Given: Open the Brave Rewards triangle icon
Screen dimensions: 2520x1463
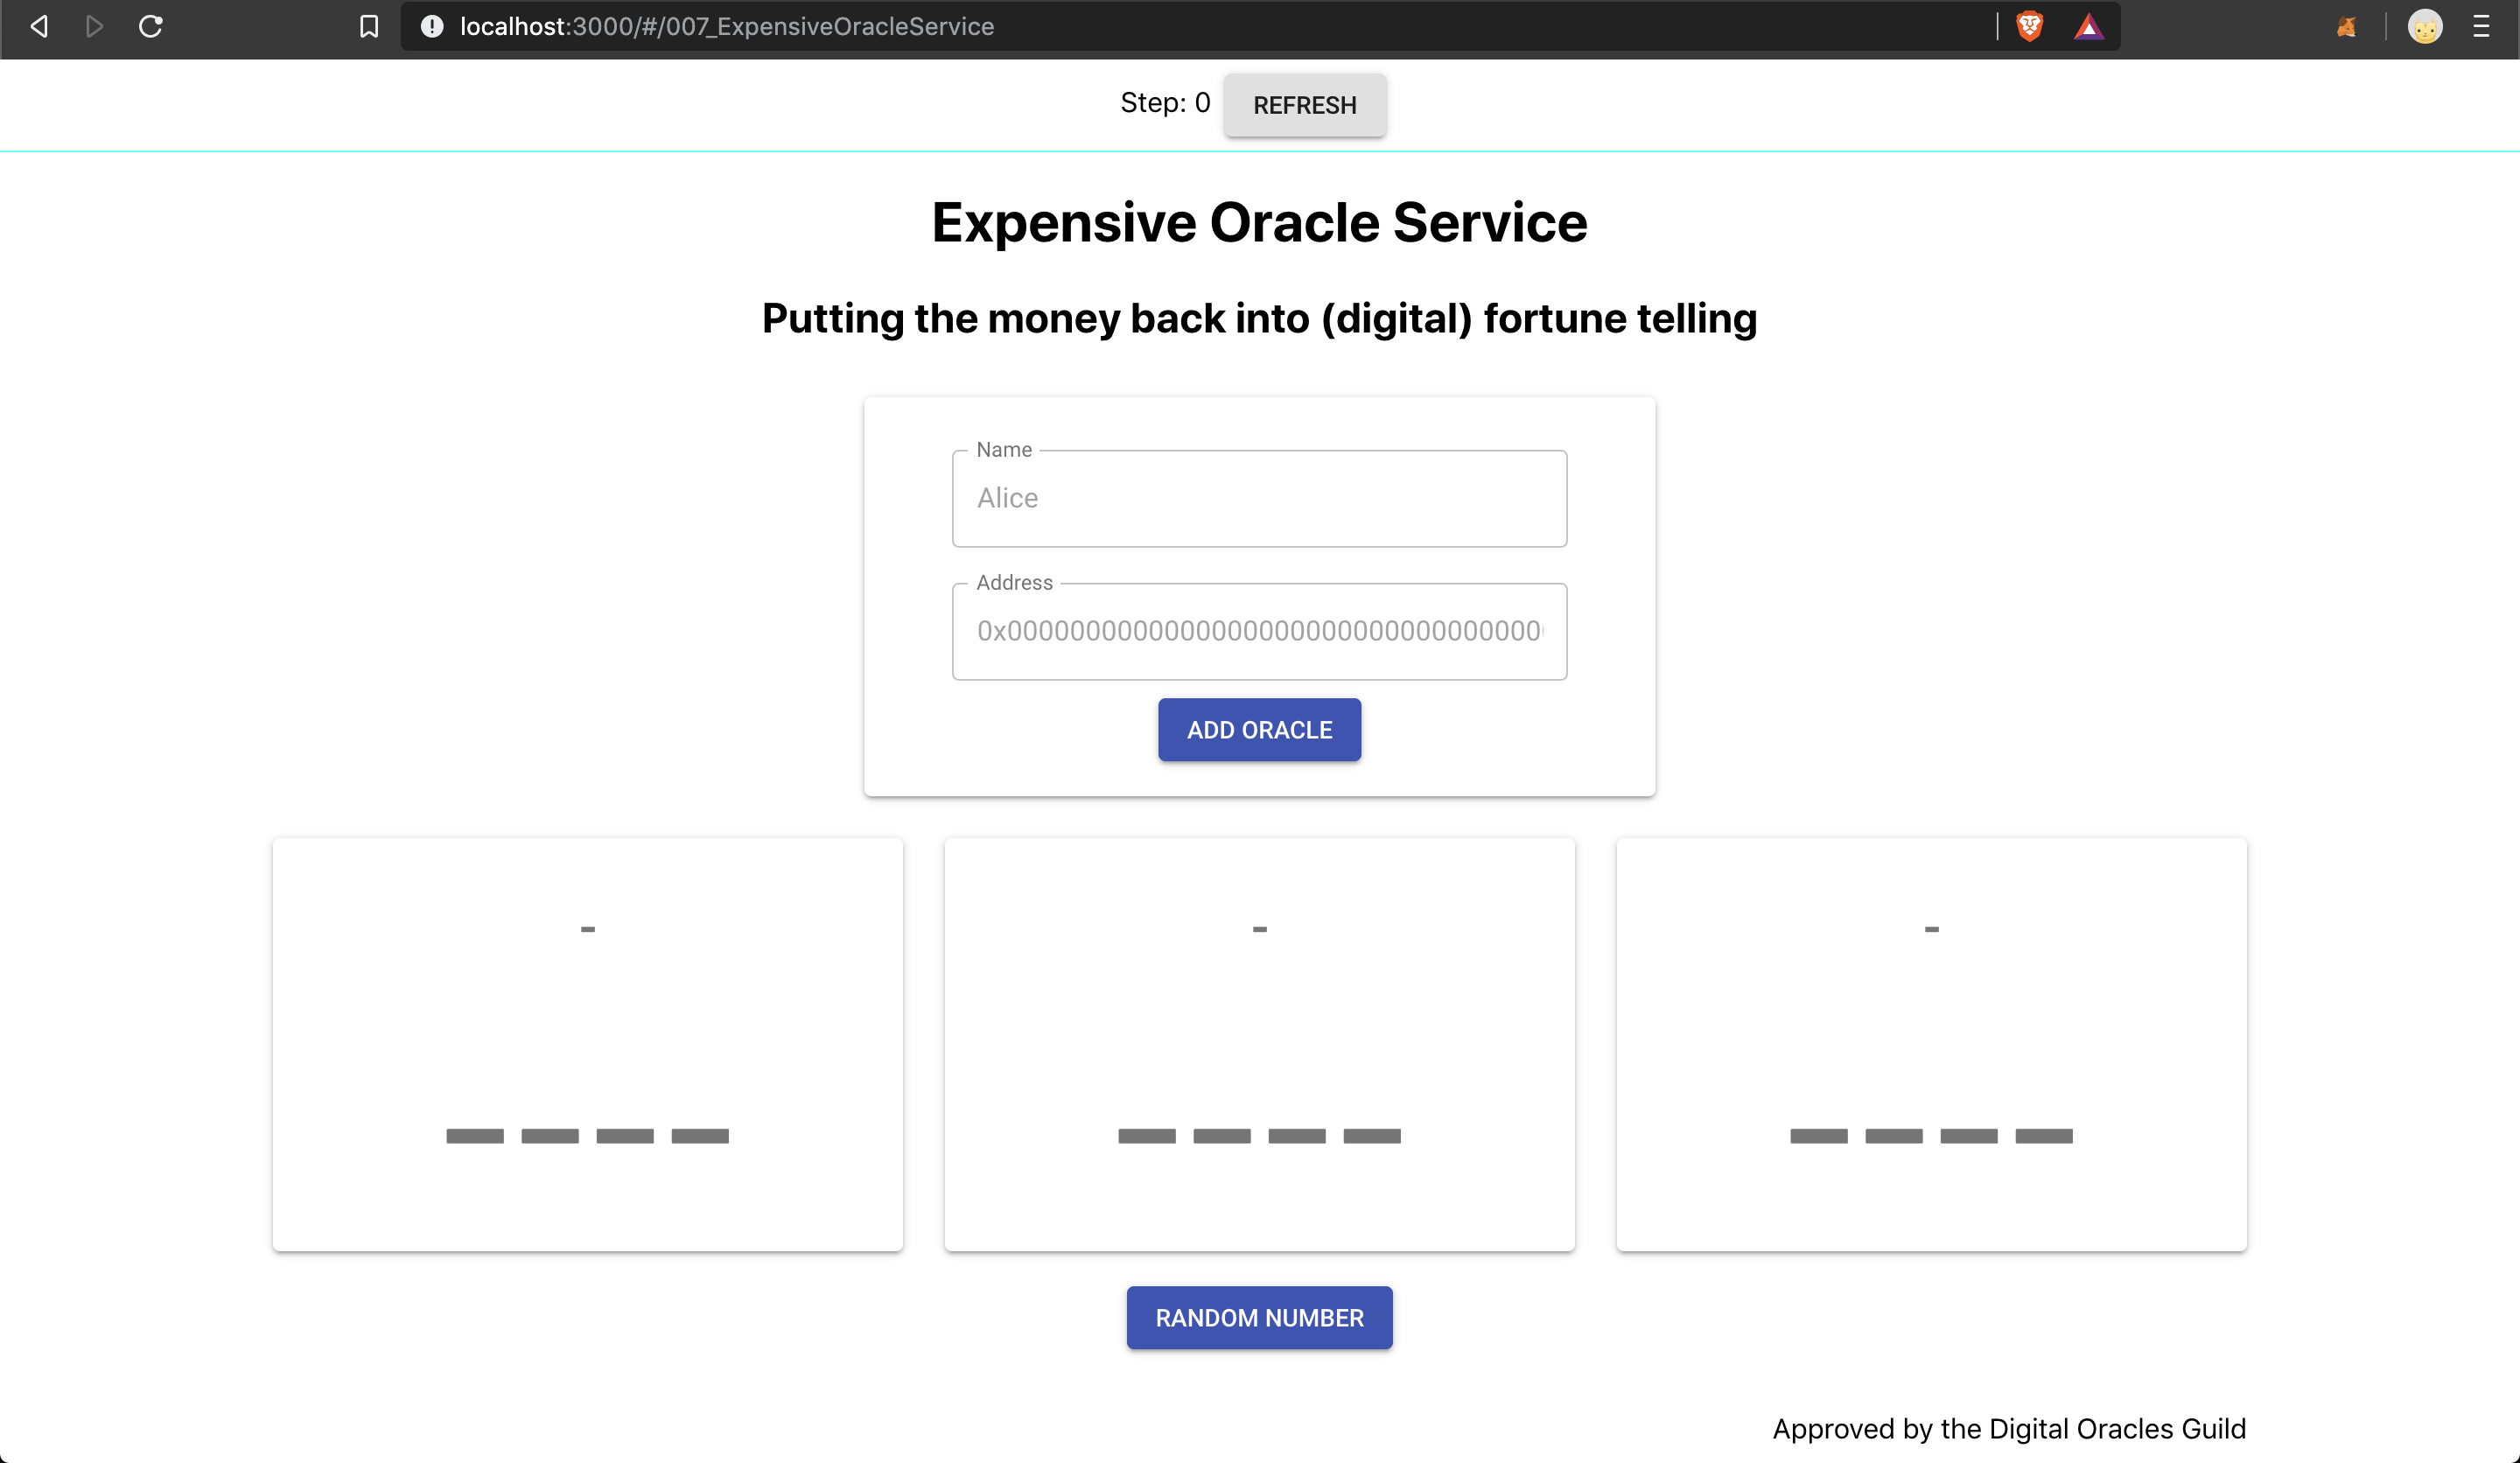Looking at the screenshot, I should pos(2088,27).
